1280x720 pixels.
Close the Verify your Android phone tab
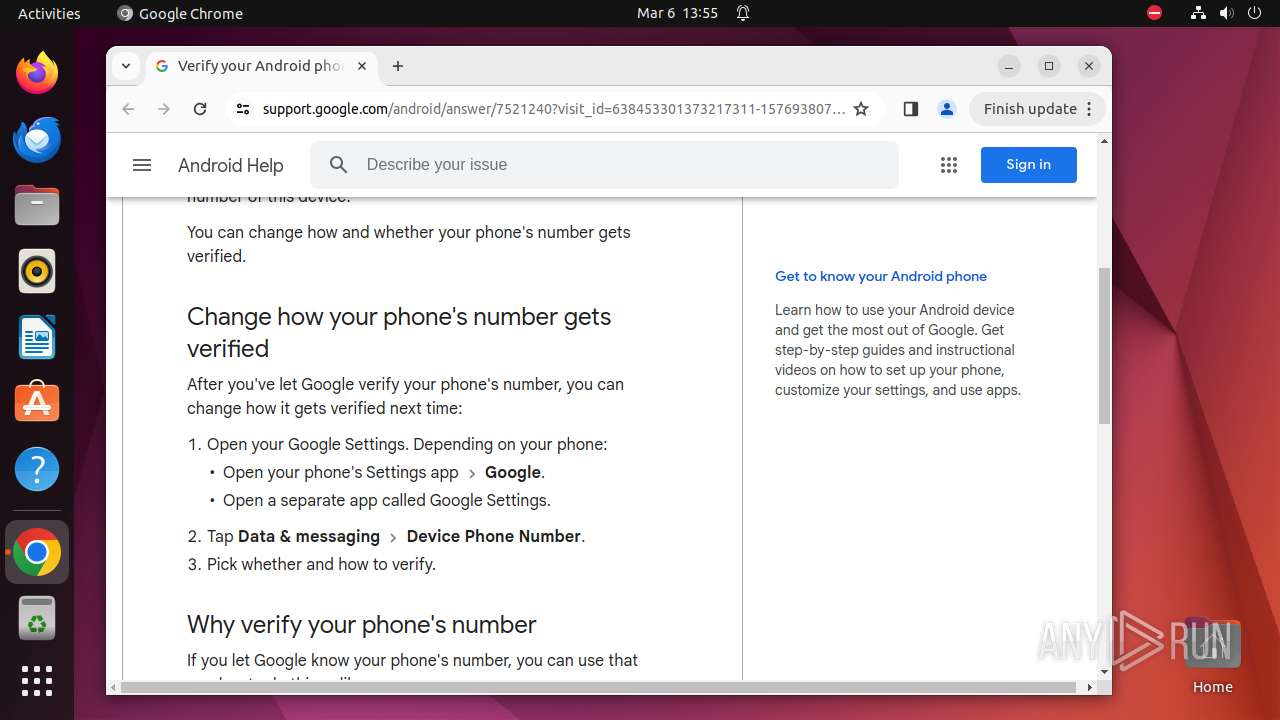[x=362, y=66]
